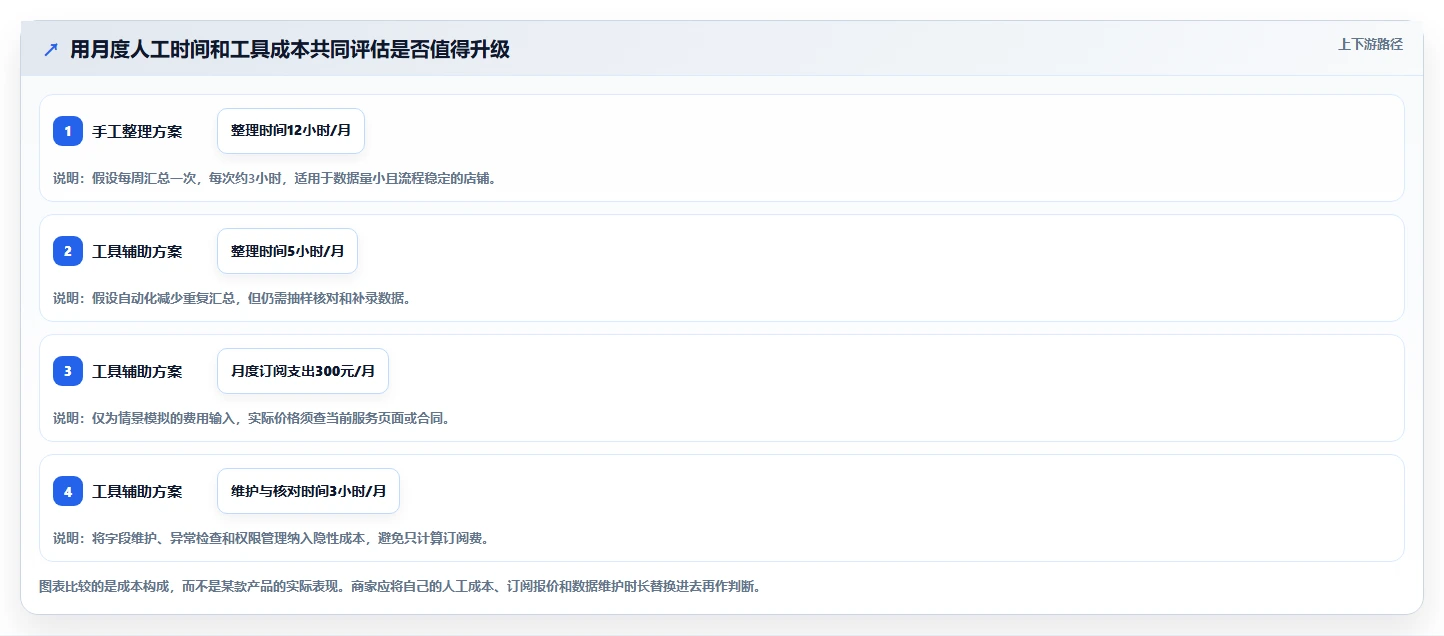Click 工具辅助方案 label in row 3
1444x636 pixels.
click(137, 371)
